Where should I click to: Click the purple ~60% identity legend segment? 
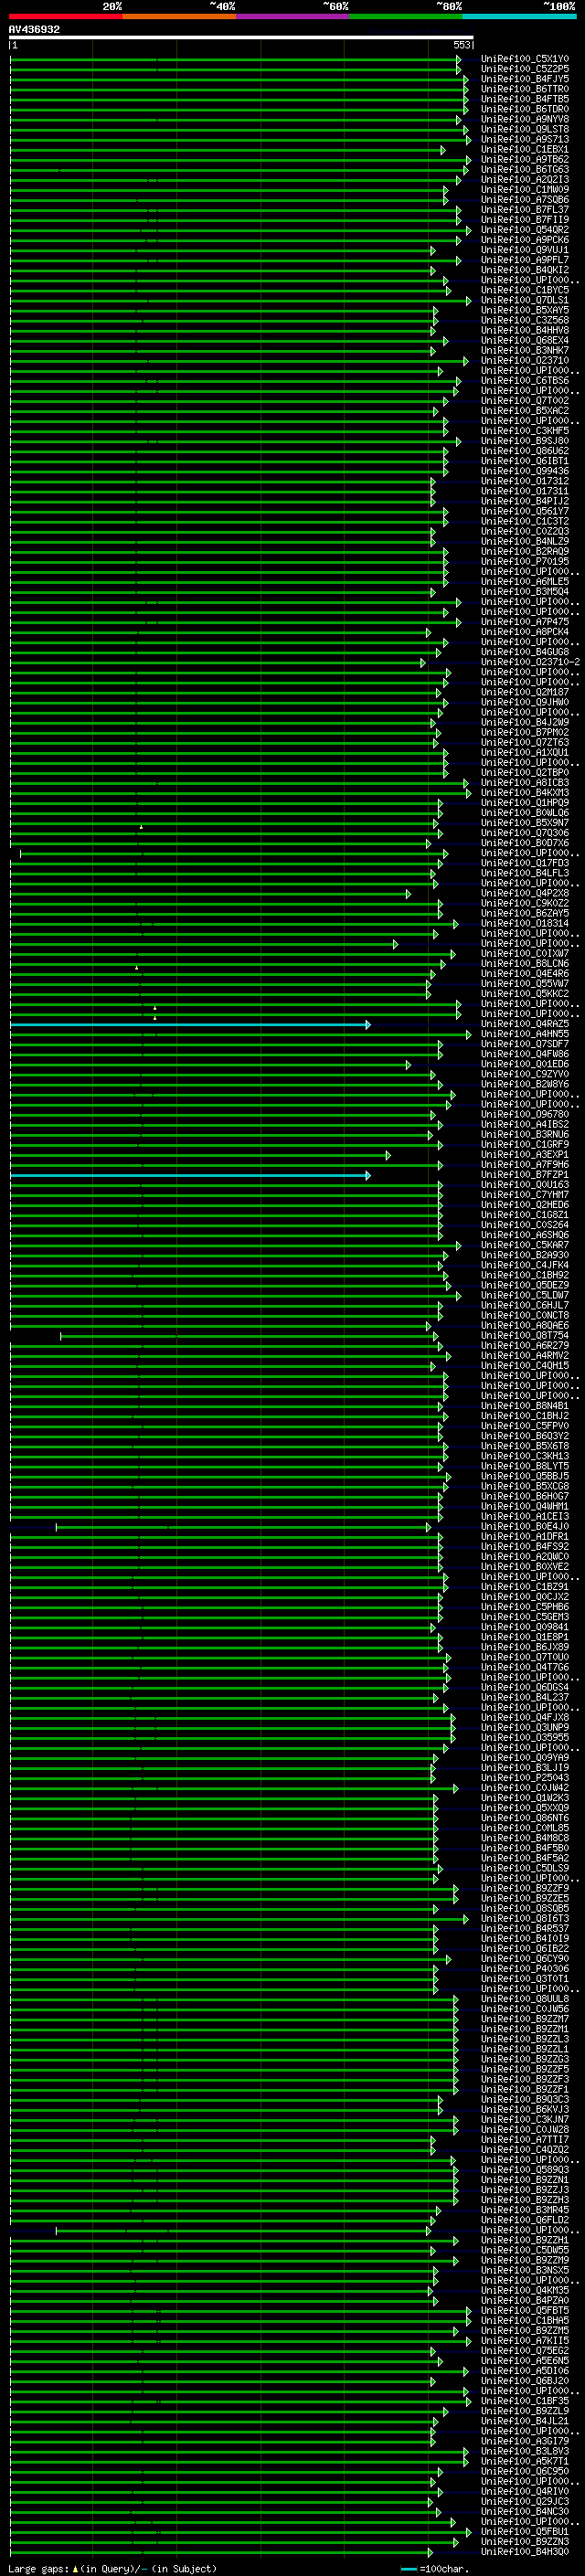293,16
